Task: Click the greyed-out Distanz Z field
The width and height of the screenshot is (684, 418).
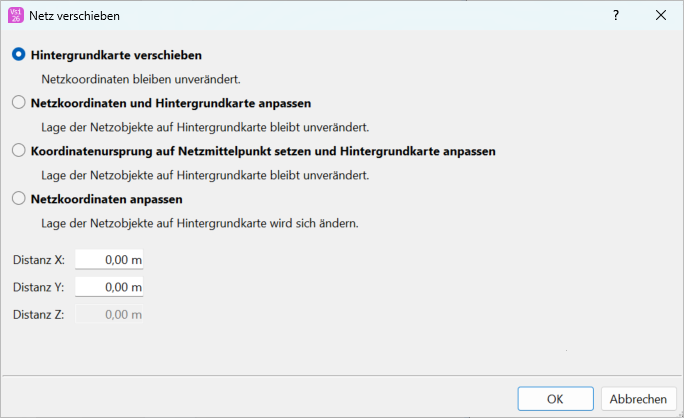Action: 109,314
